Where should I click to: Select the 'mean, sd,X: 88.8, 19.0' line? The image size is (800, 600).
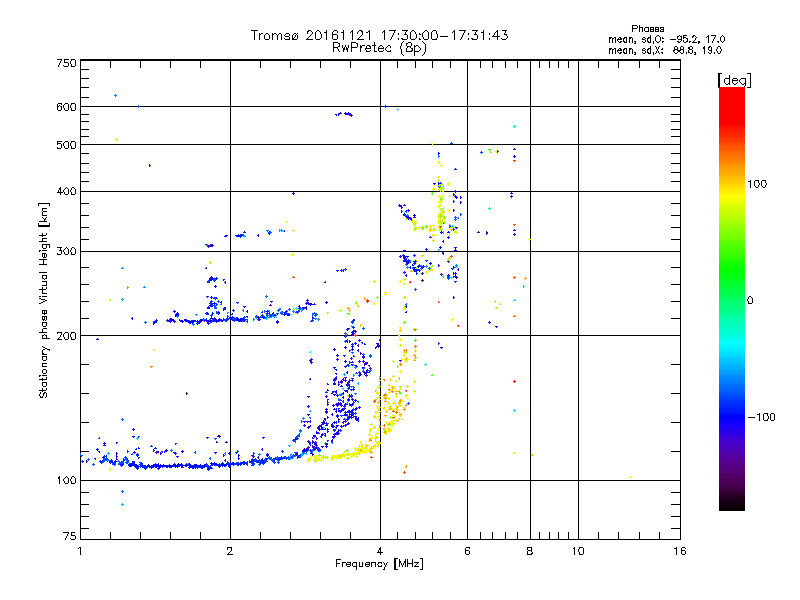click(x=665, y=50)
